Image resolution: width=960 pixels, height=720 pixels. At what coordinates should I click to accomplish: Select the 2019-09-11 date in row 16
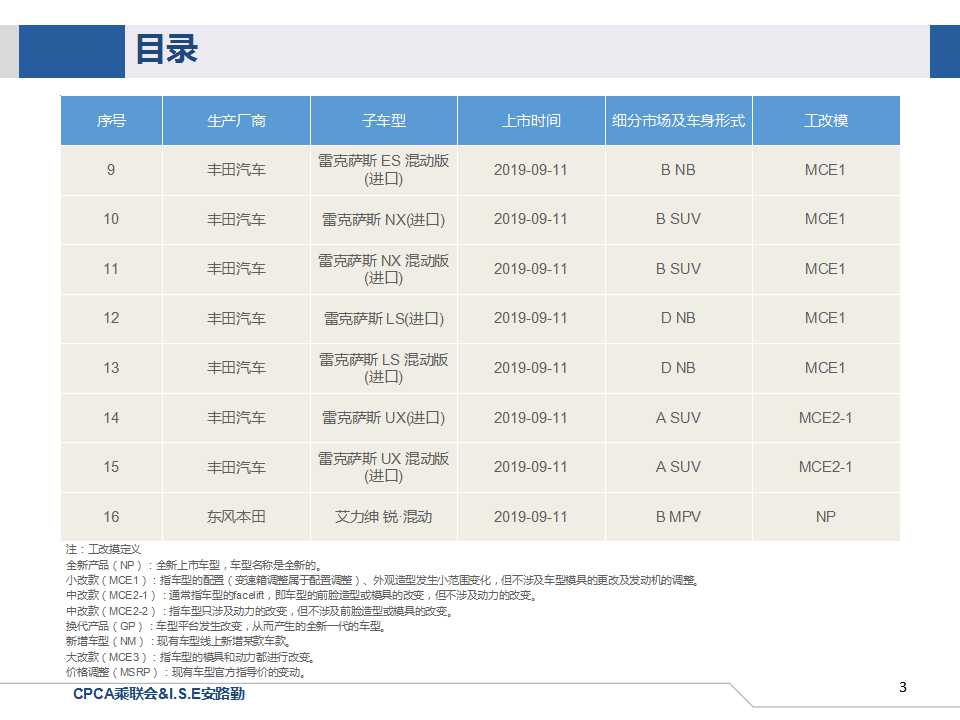tap(531, 517)
